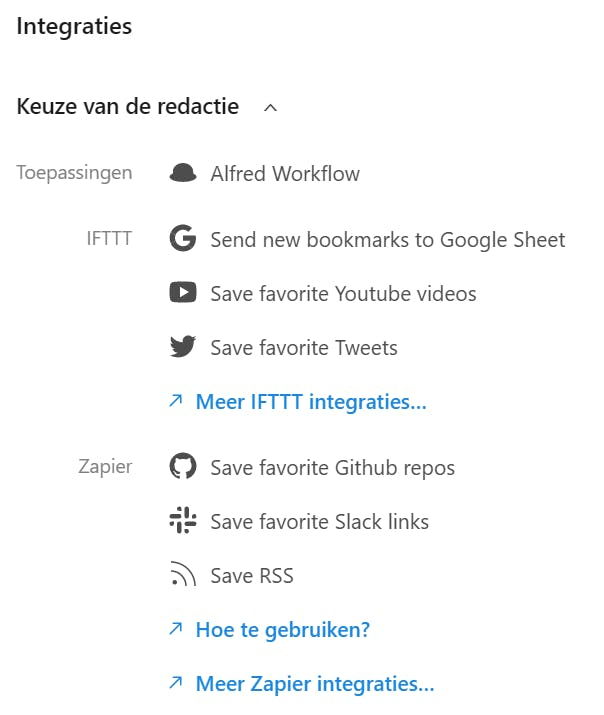This screenshot has height=715, width=604.
Task: Click the YouTube play icon
Action: pyautogui.click(x=182, y=293)
